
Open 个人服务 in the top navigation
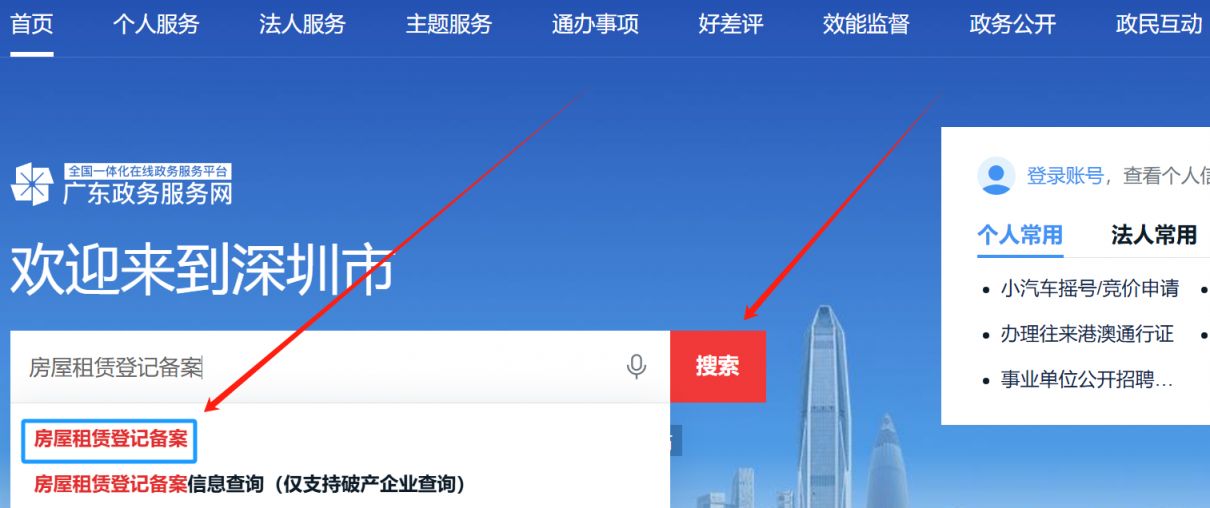point(156,25)
